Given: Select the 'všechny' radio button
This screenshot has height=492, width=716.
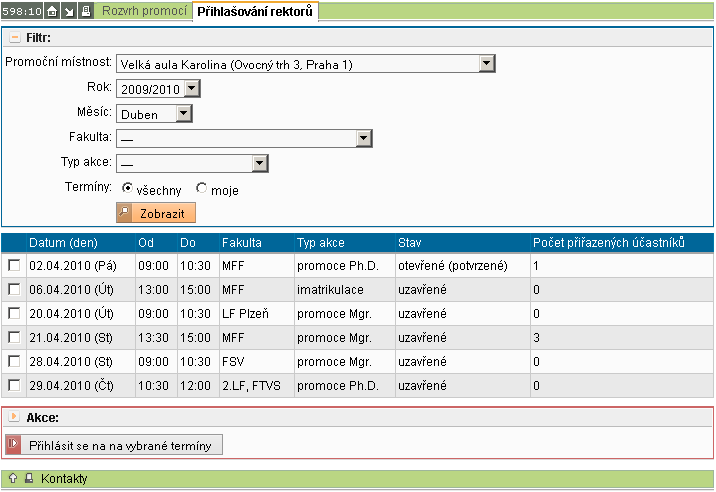Looking at the screenshot, I should 127,188.
